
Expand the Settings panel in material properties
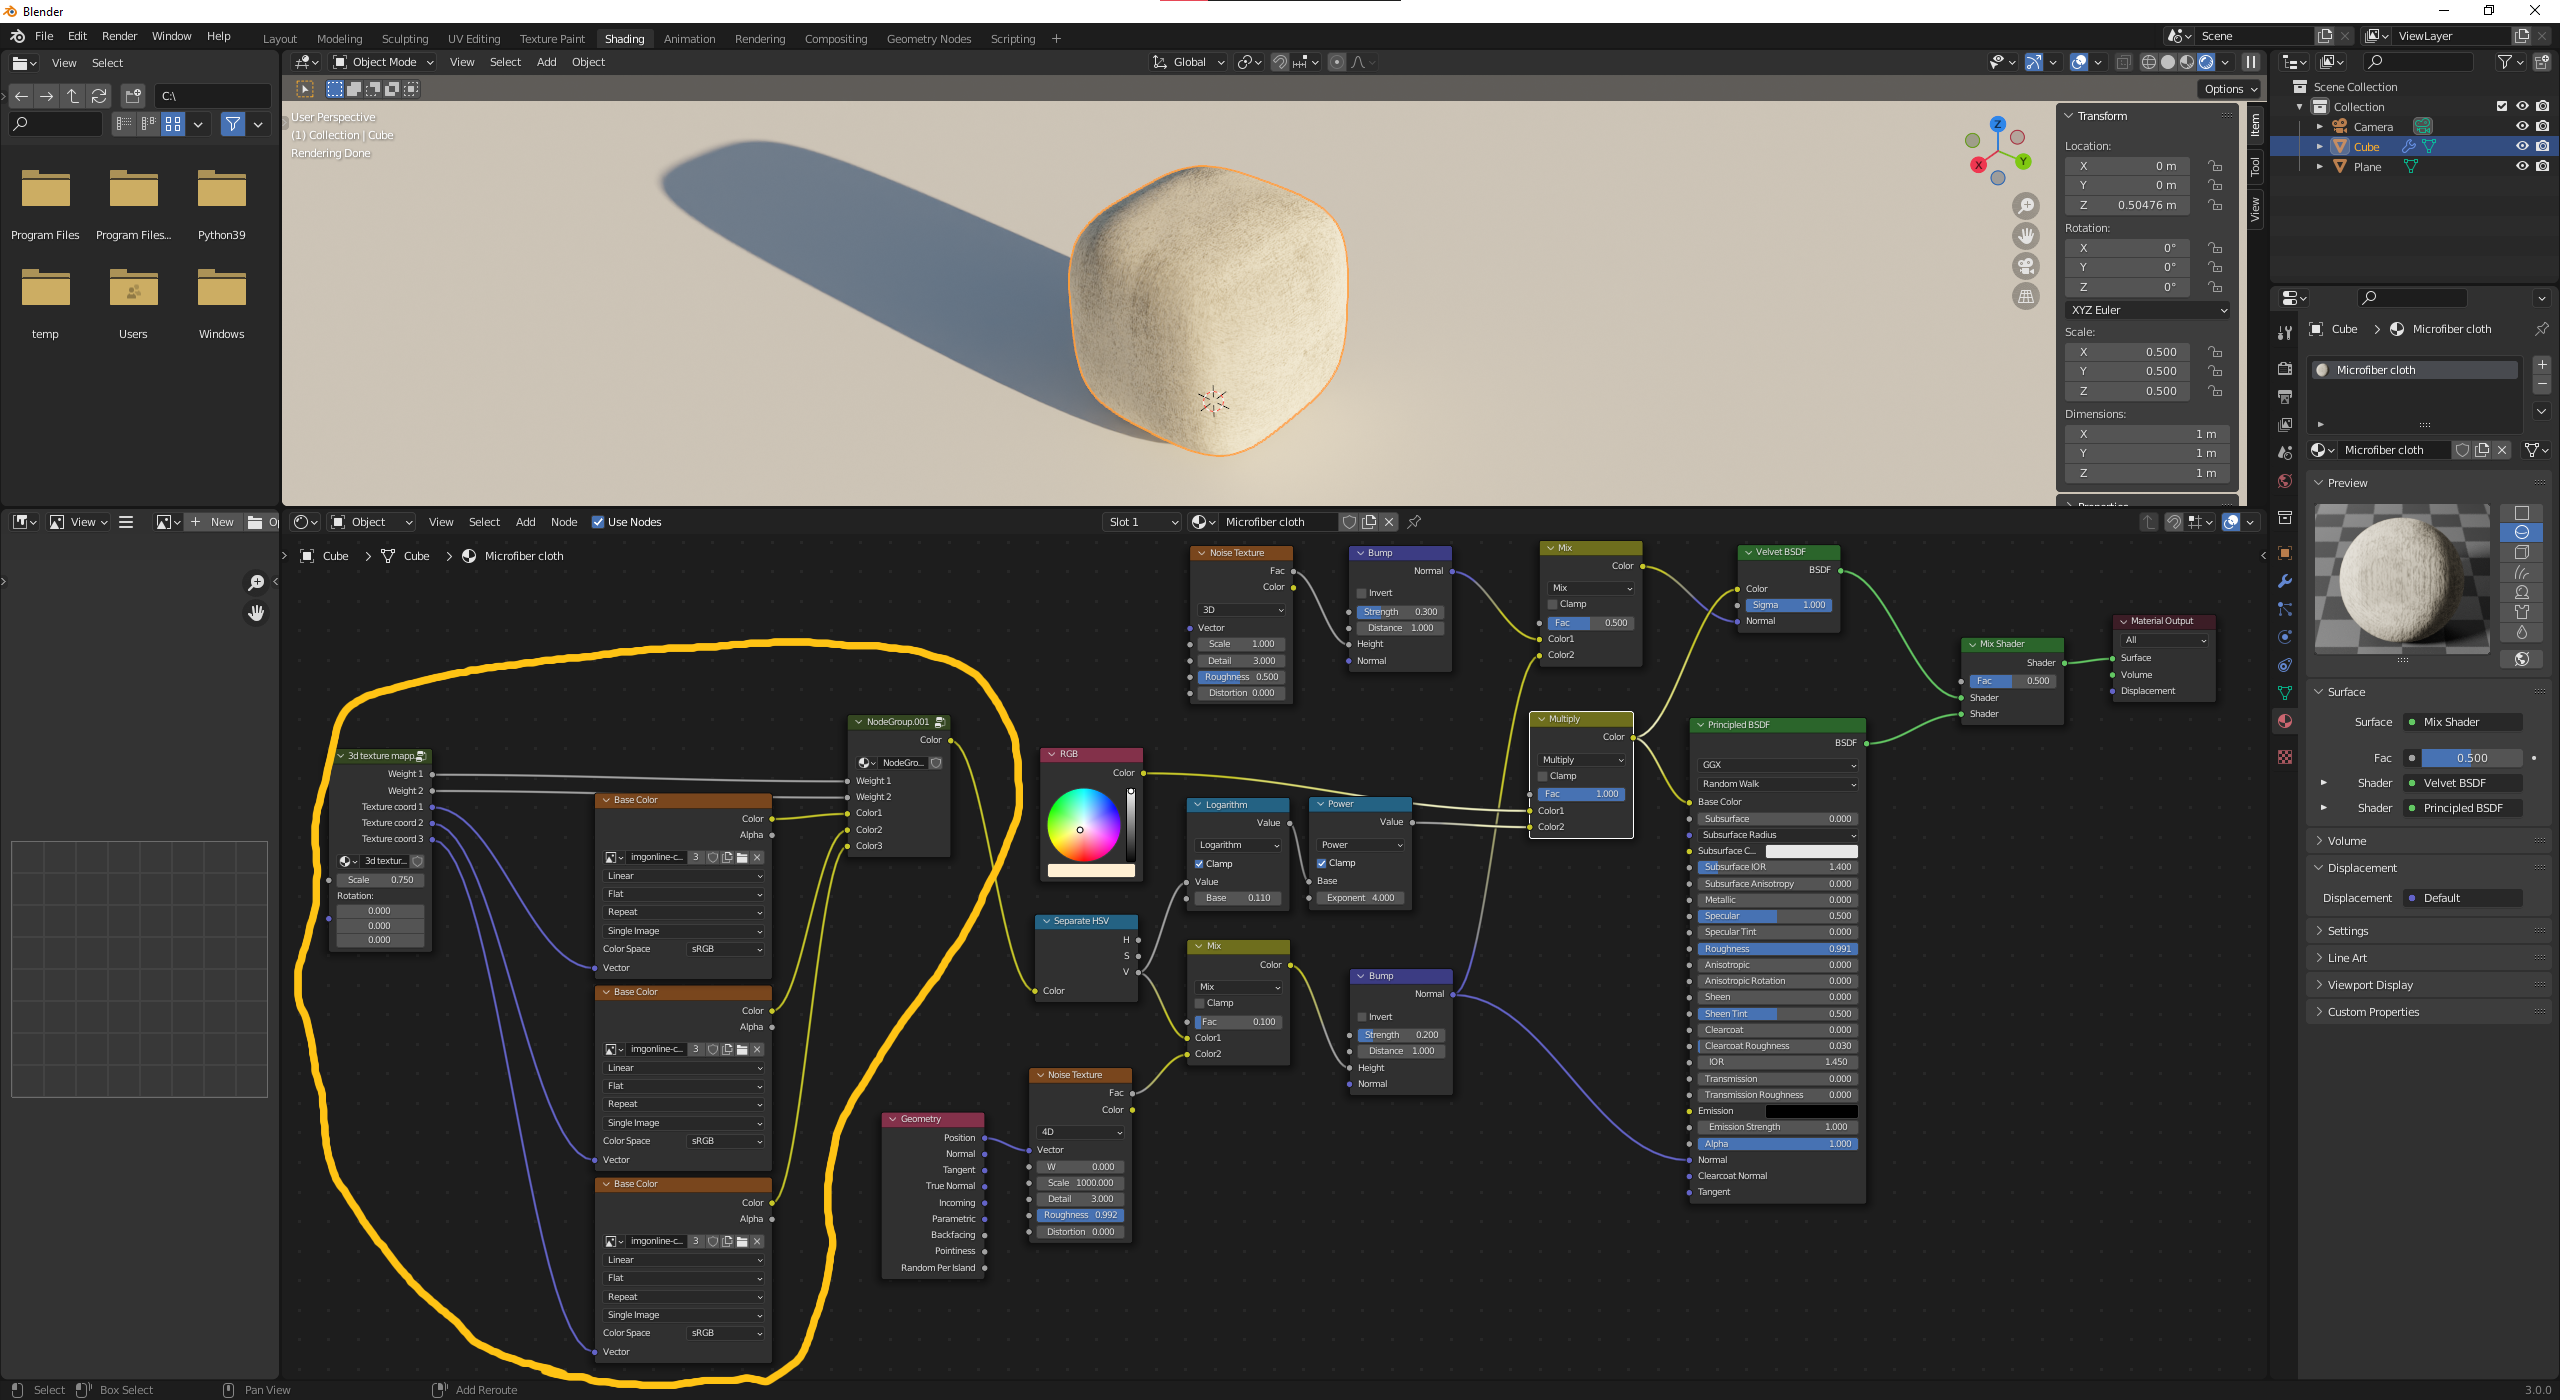pyautogui.click(x=2347, y=931)
